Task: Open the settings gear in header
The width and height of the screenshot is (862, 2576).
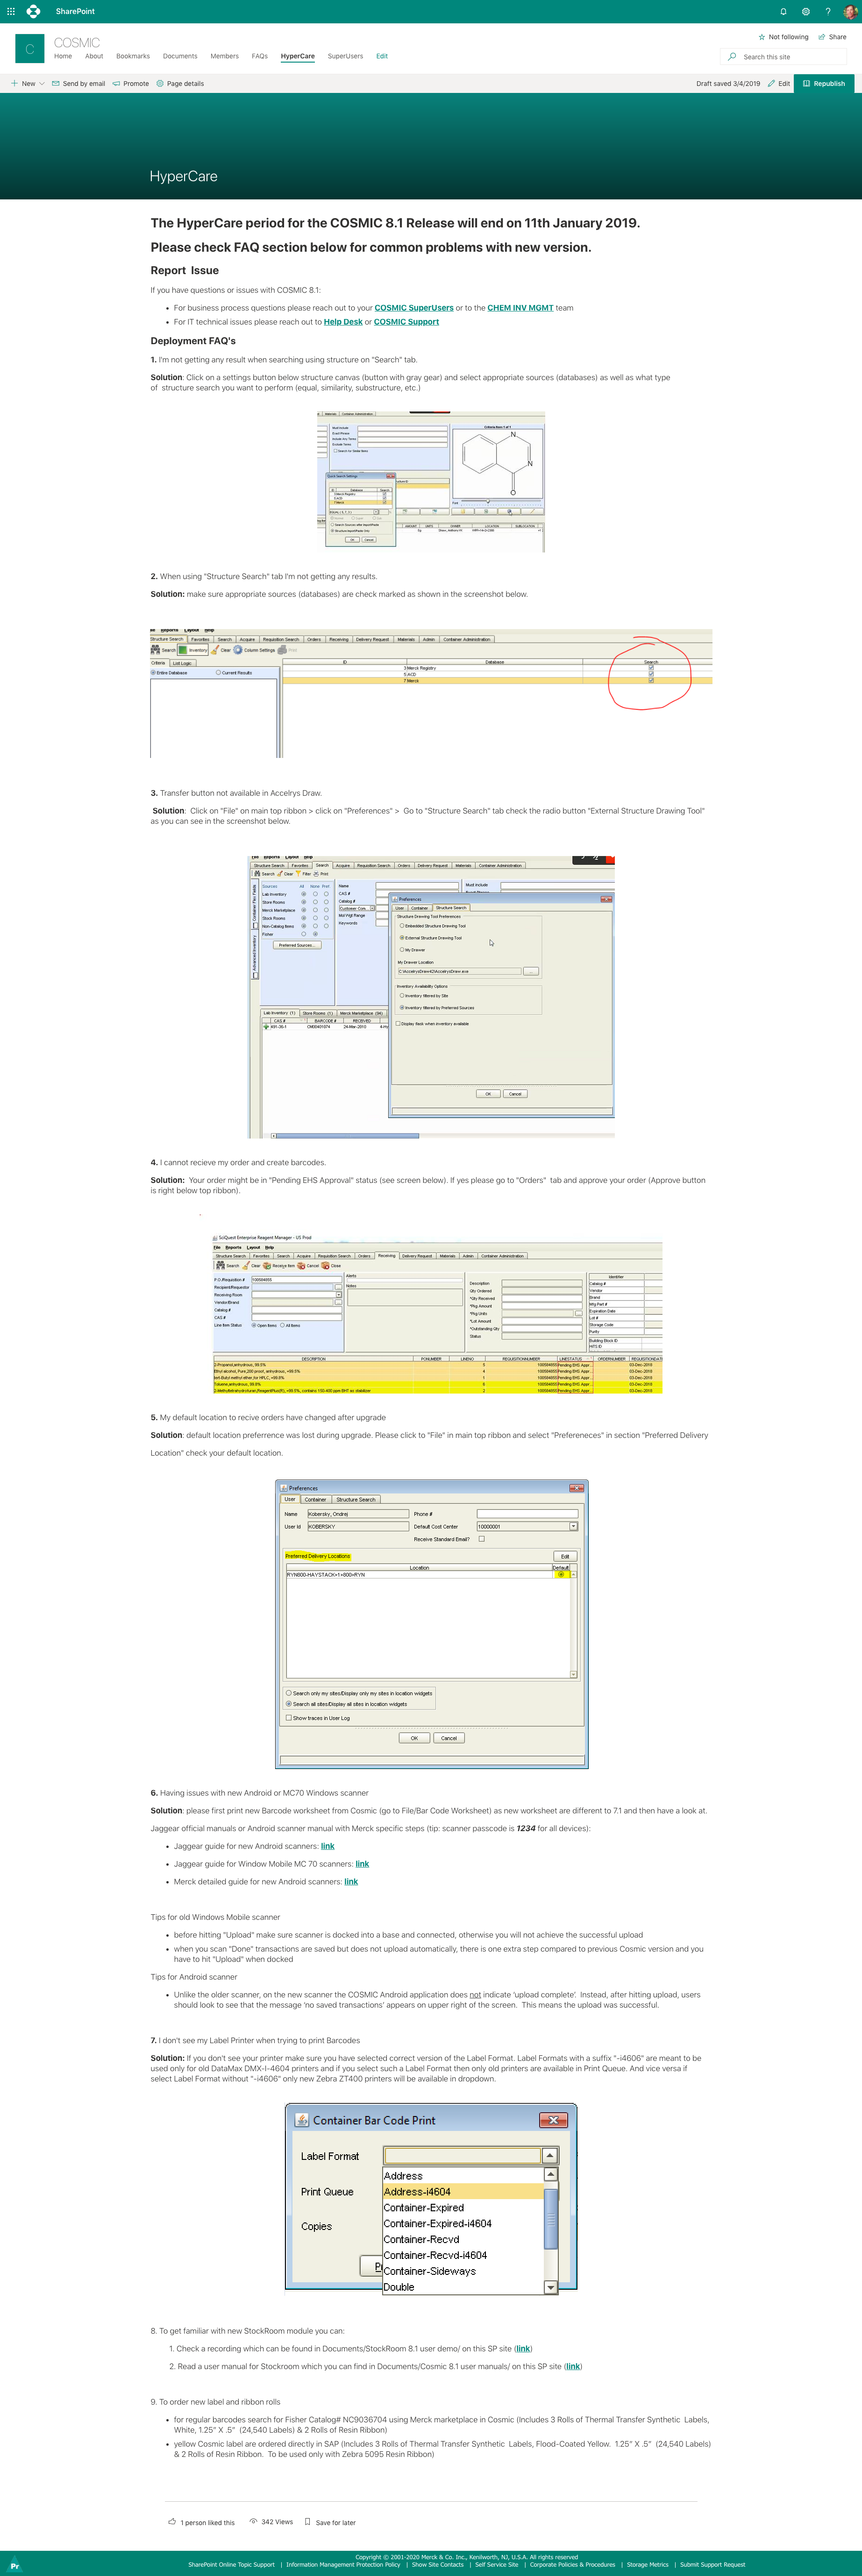Action: pyautogui.click(x=805, y=11)
